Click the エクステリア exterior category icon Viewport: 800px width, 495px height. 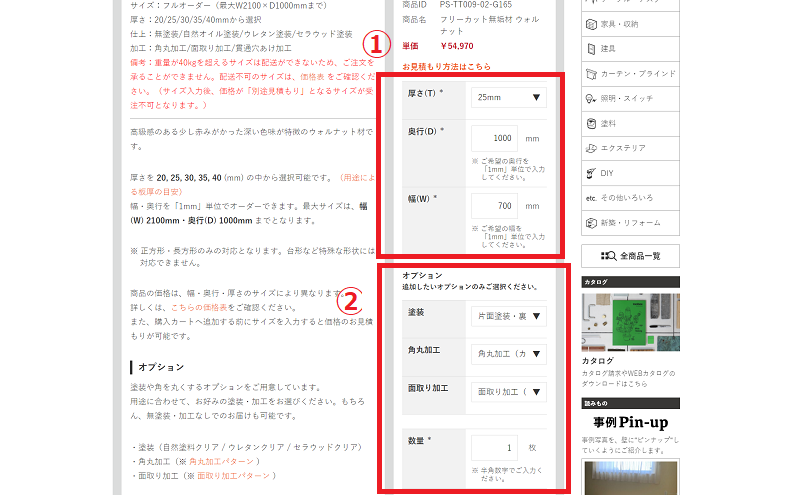point(592,148)
